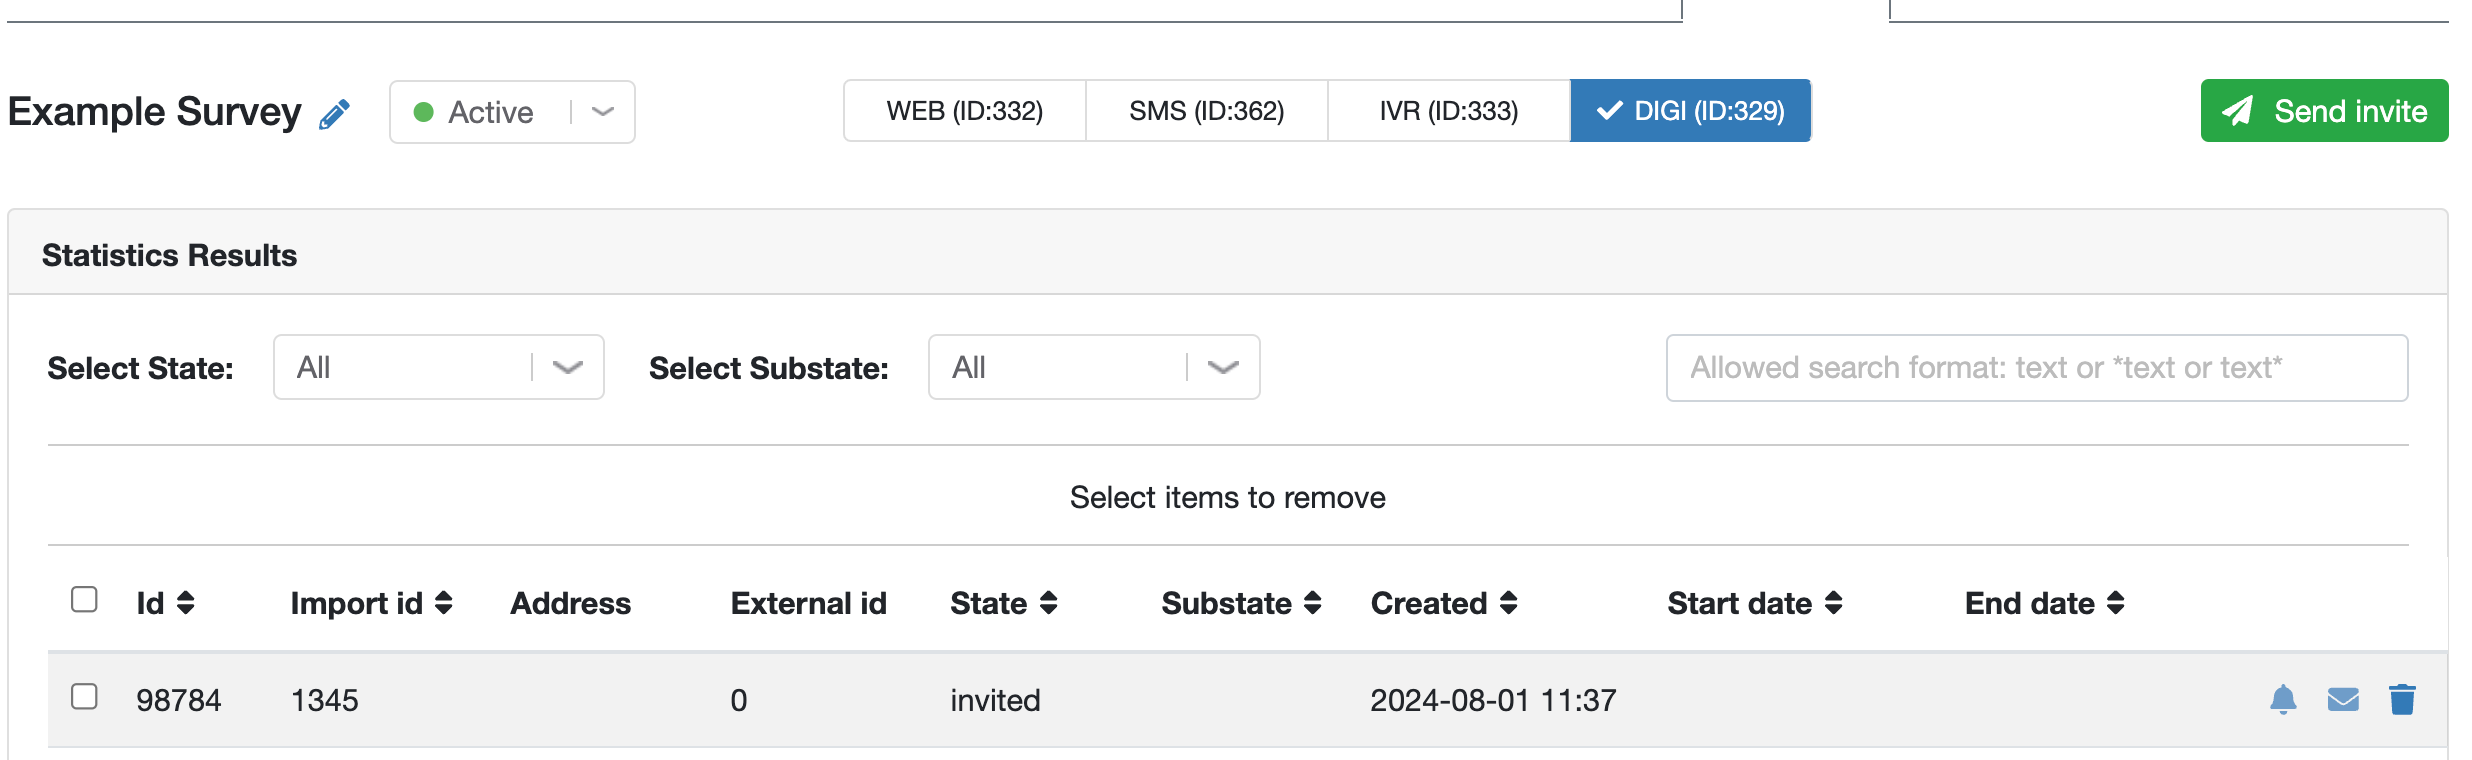Switch to SMS (ID:362) tab
Image resolution: width=2472 pixels, height=760 pixels.
(1207, 111)
